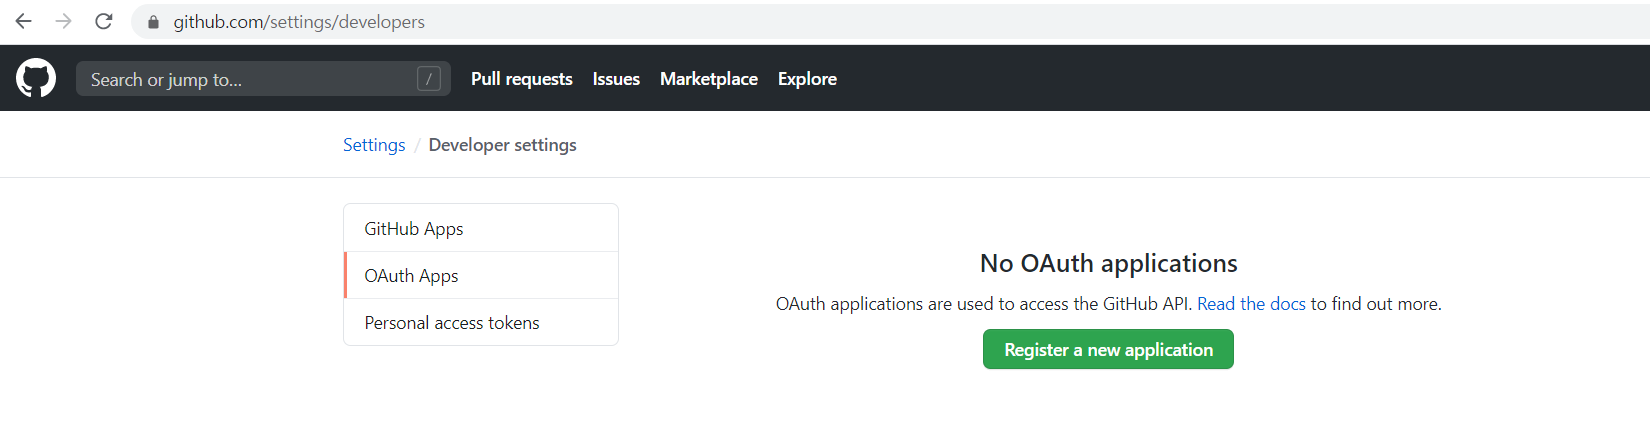Image resolution: width=1650 pixels, height=430 pixels.
Task: Follow the Settings breadcrumb link
Action: pyautogui.click(x=374, y=145)
